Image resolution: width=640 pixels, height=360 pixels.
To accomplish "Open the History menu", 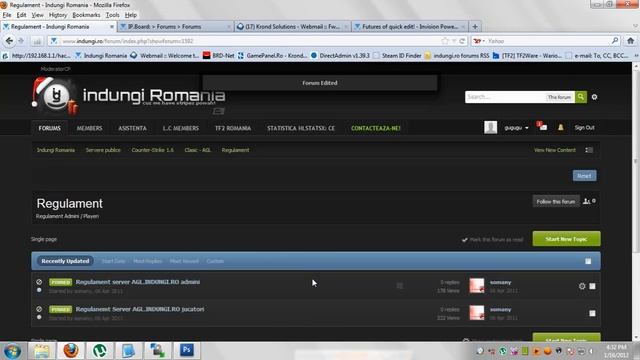I will pos(58,15).
